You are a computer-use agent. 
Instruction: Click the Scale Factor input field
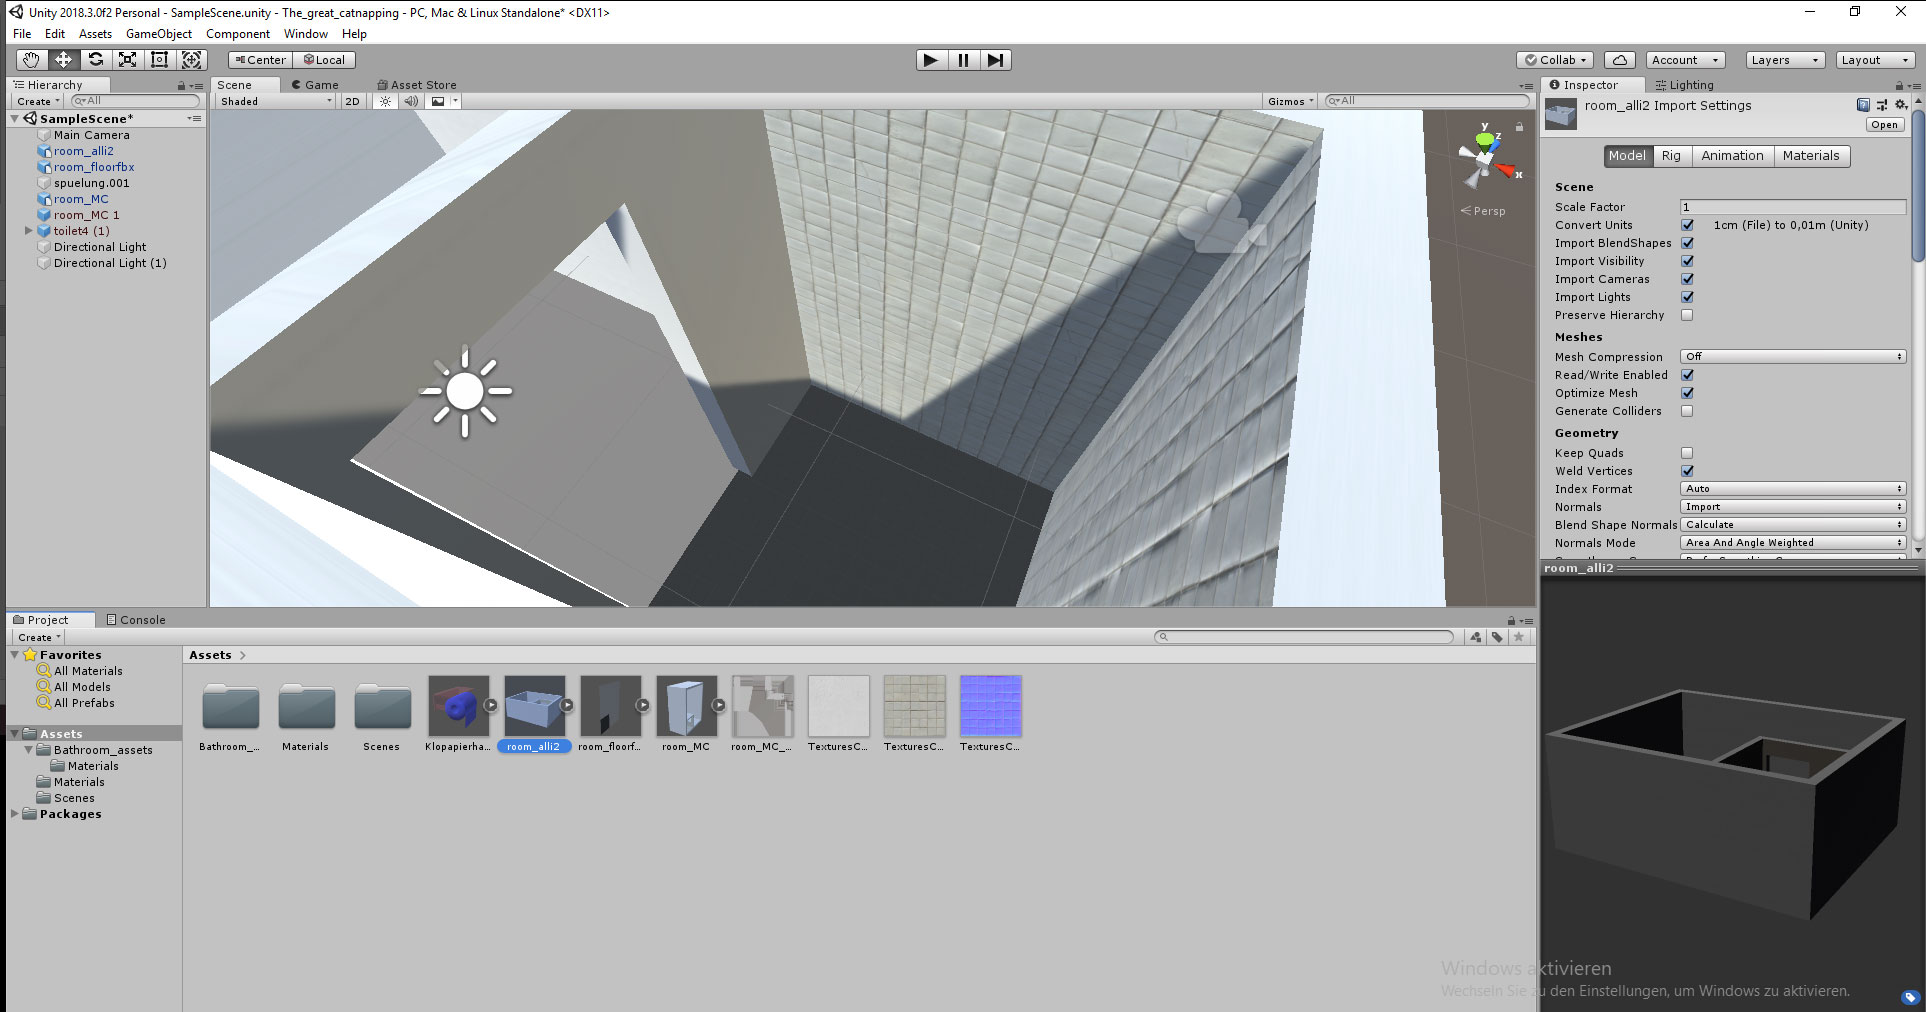pos(1793,207)
